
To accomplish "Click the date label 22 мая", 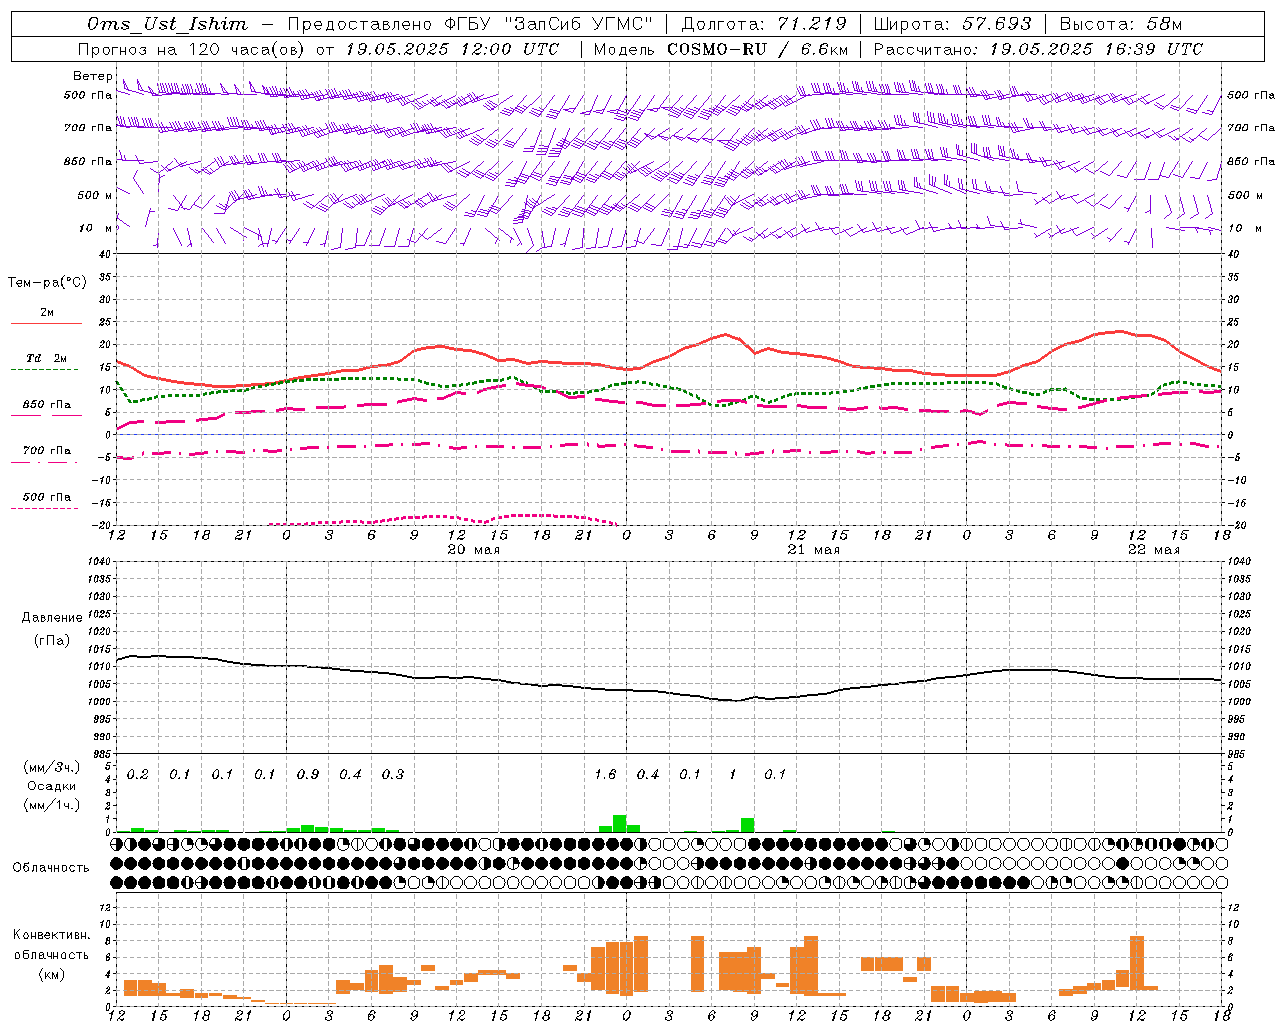I will pyautogui.click(x=1153, y=550).
